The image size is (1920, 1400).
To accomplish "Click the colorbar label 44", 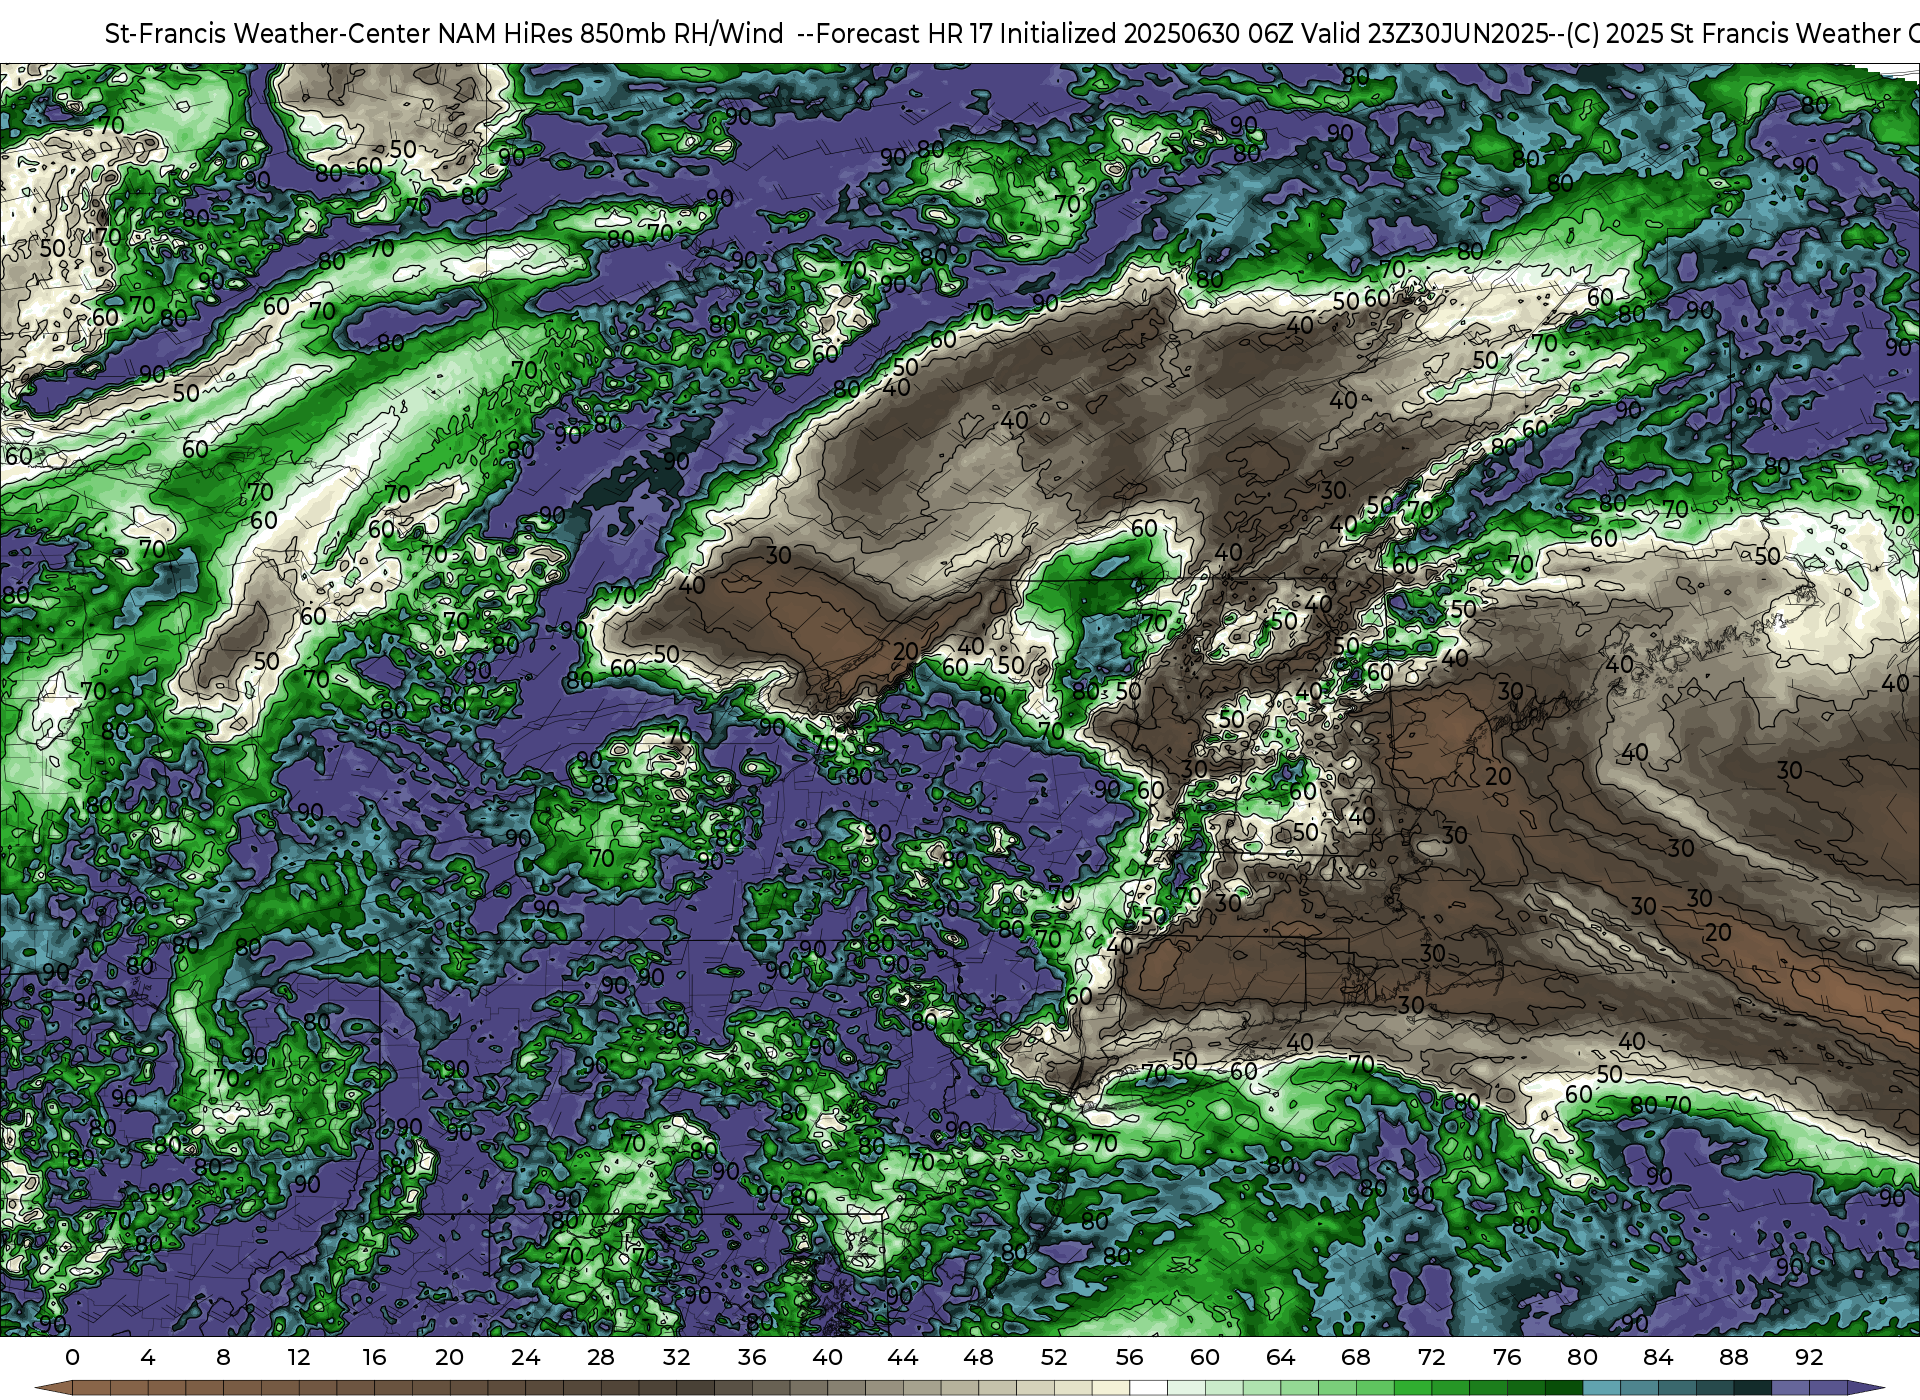I will pos(903,1357).
